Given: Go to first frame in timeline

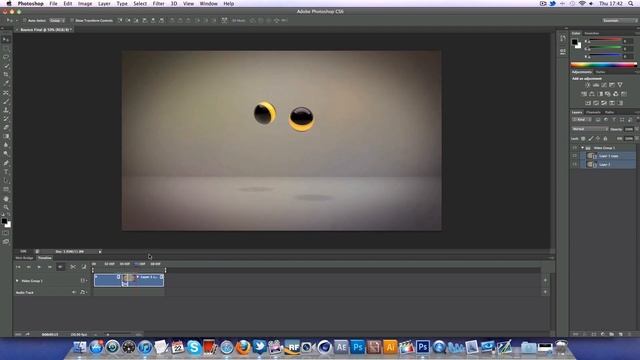Looking at the screenshot, I should 18,267.
